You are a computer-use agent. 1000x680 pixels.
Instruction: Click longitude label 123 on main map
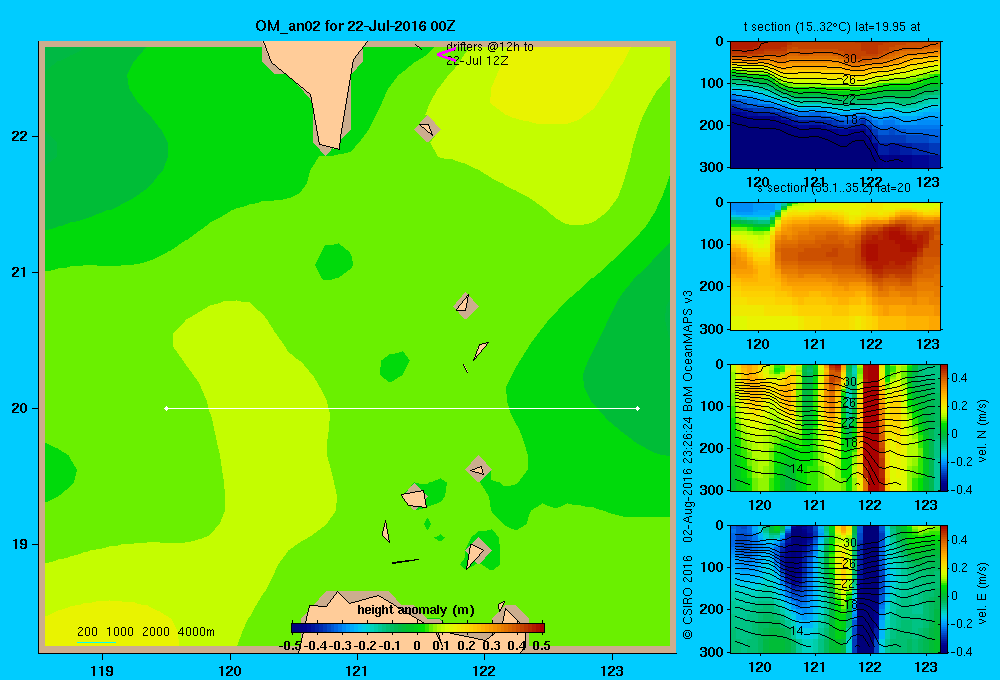click(x=612, y=670)
